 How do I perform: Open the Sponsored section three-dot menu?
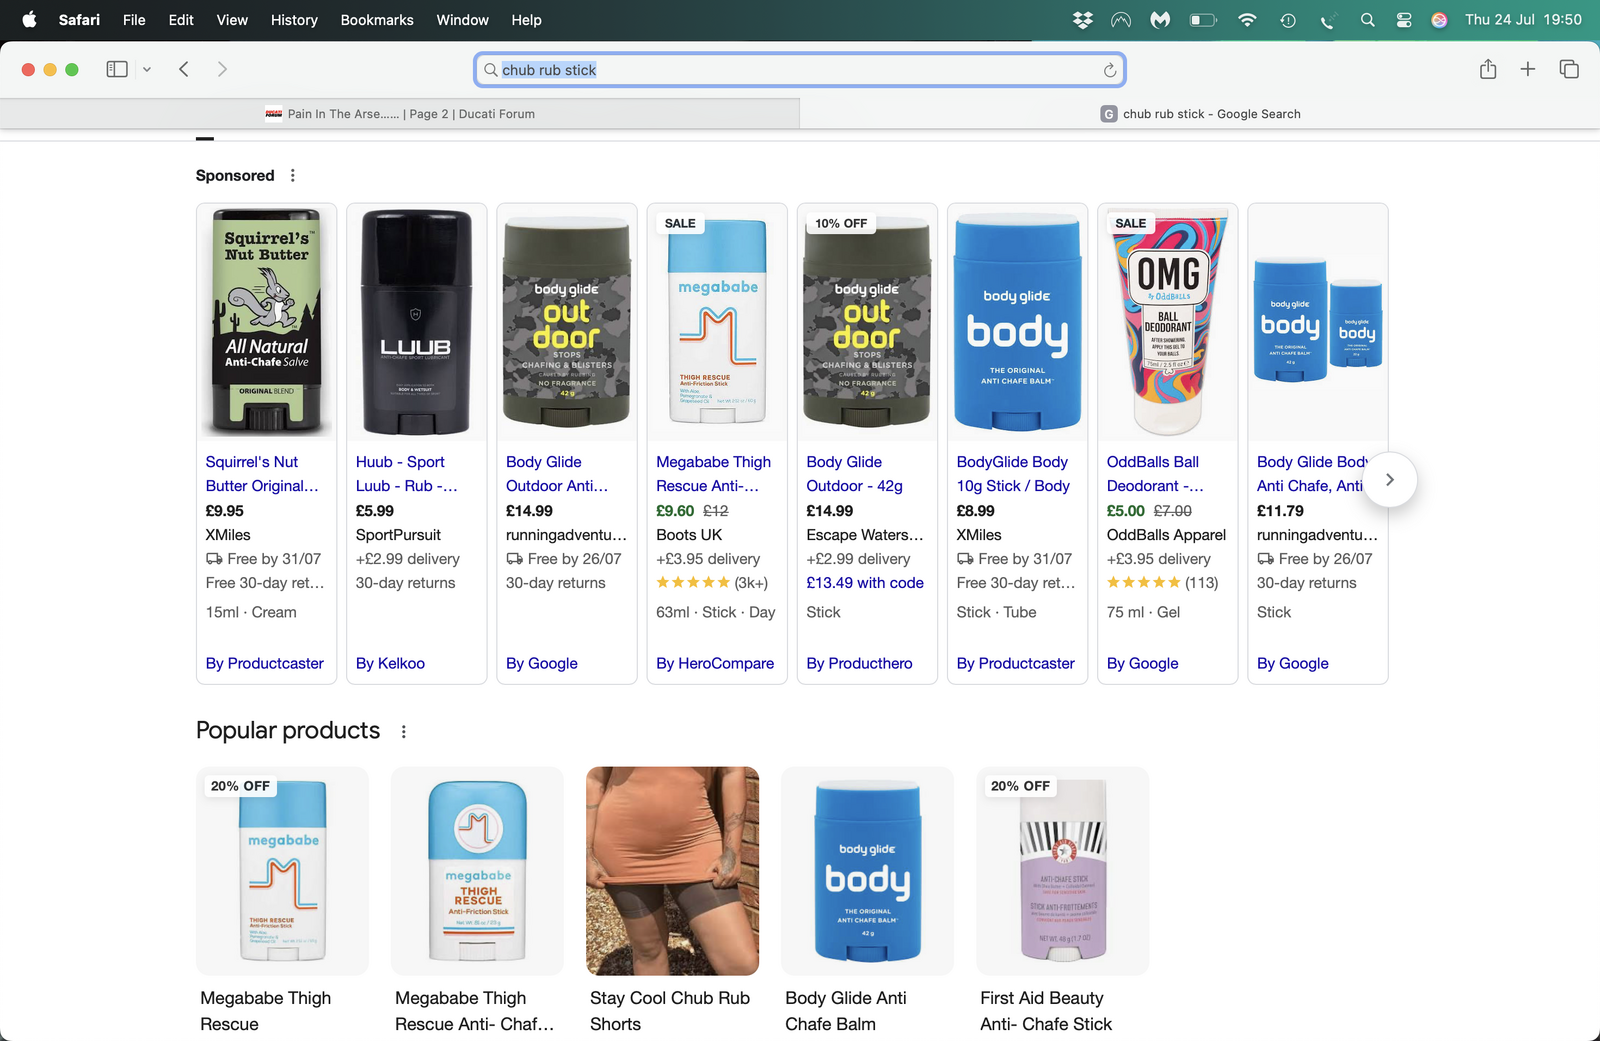pyautogui.click(x=293, y=176)
